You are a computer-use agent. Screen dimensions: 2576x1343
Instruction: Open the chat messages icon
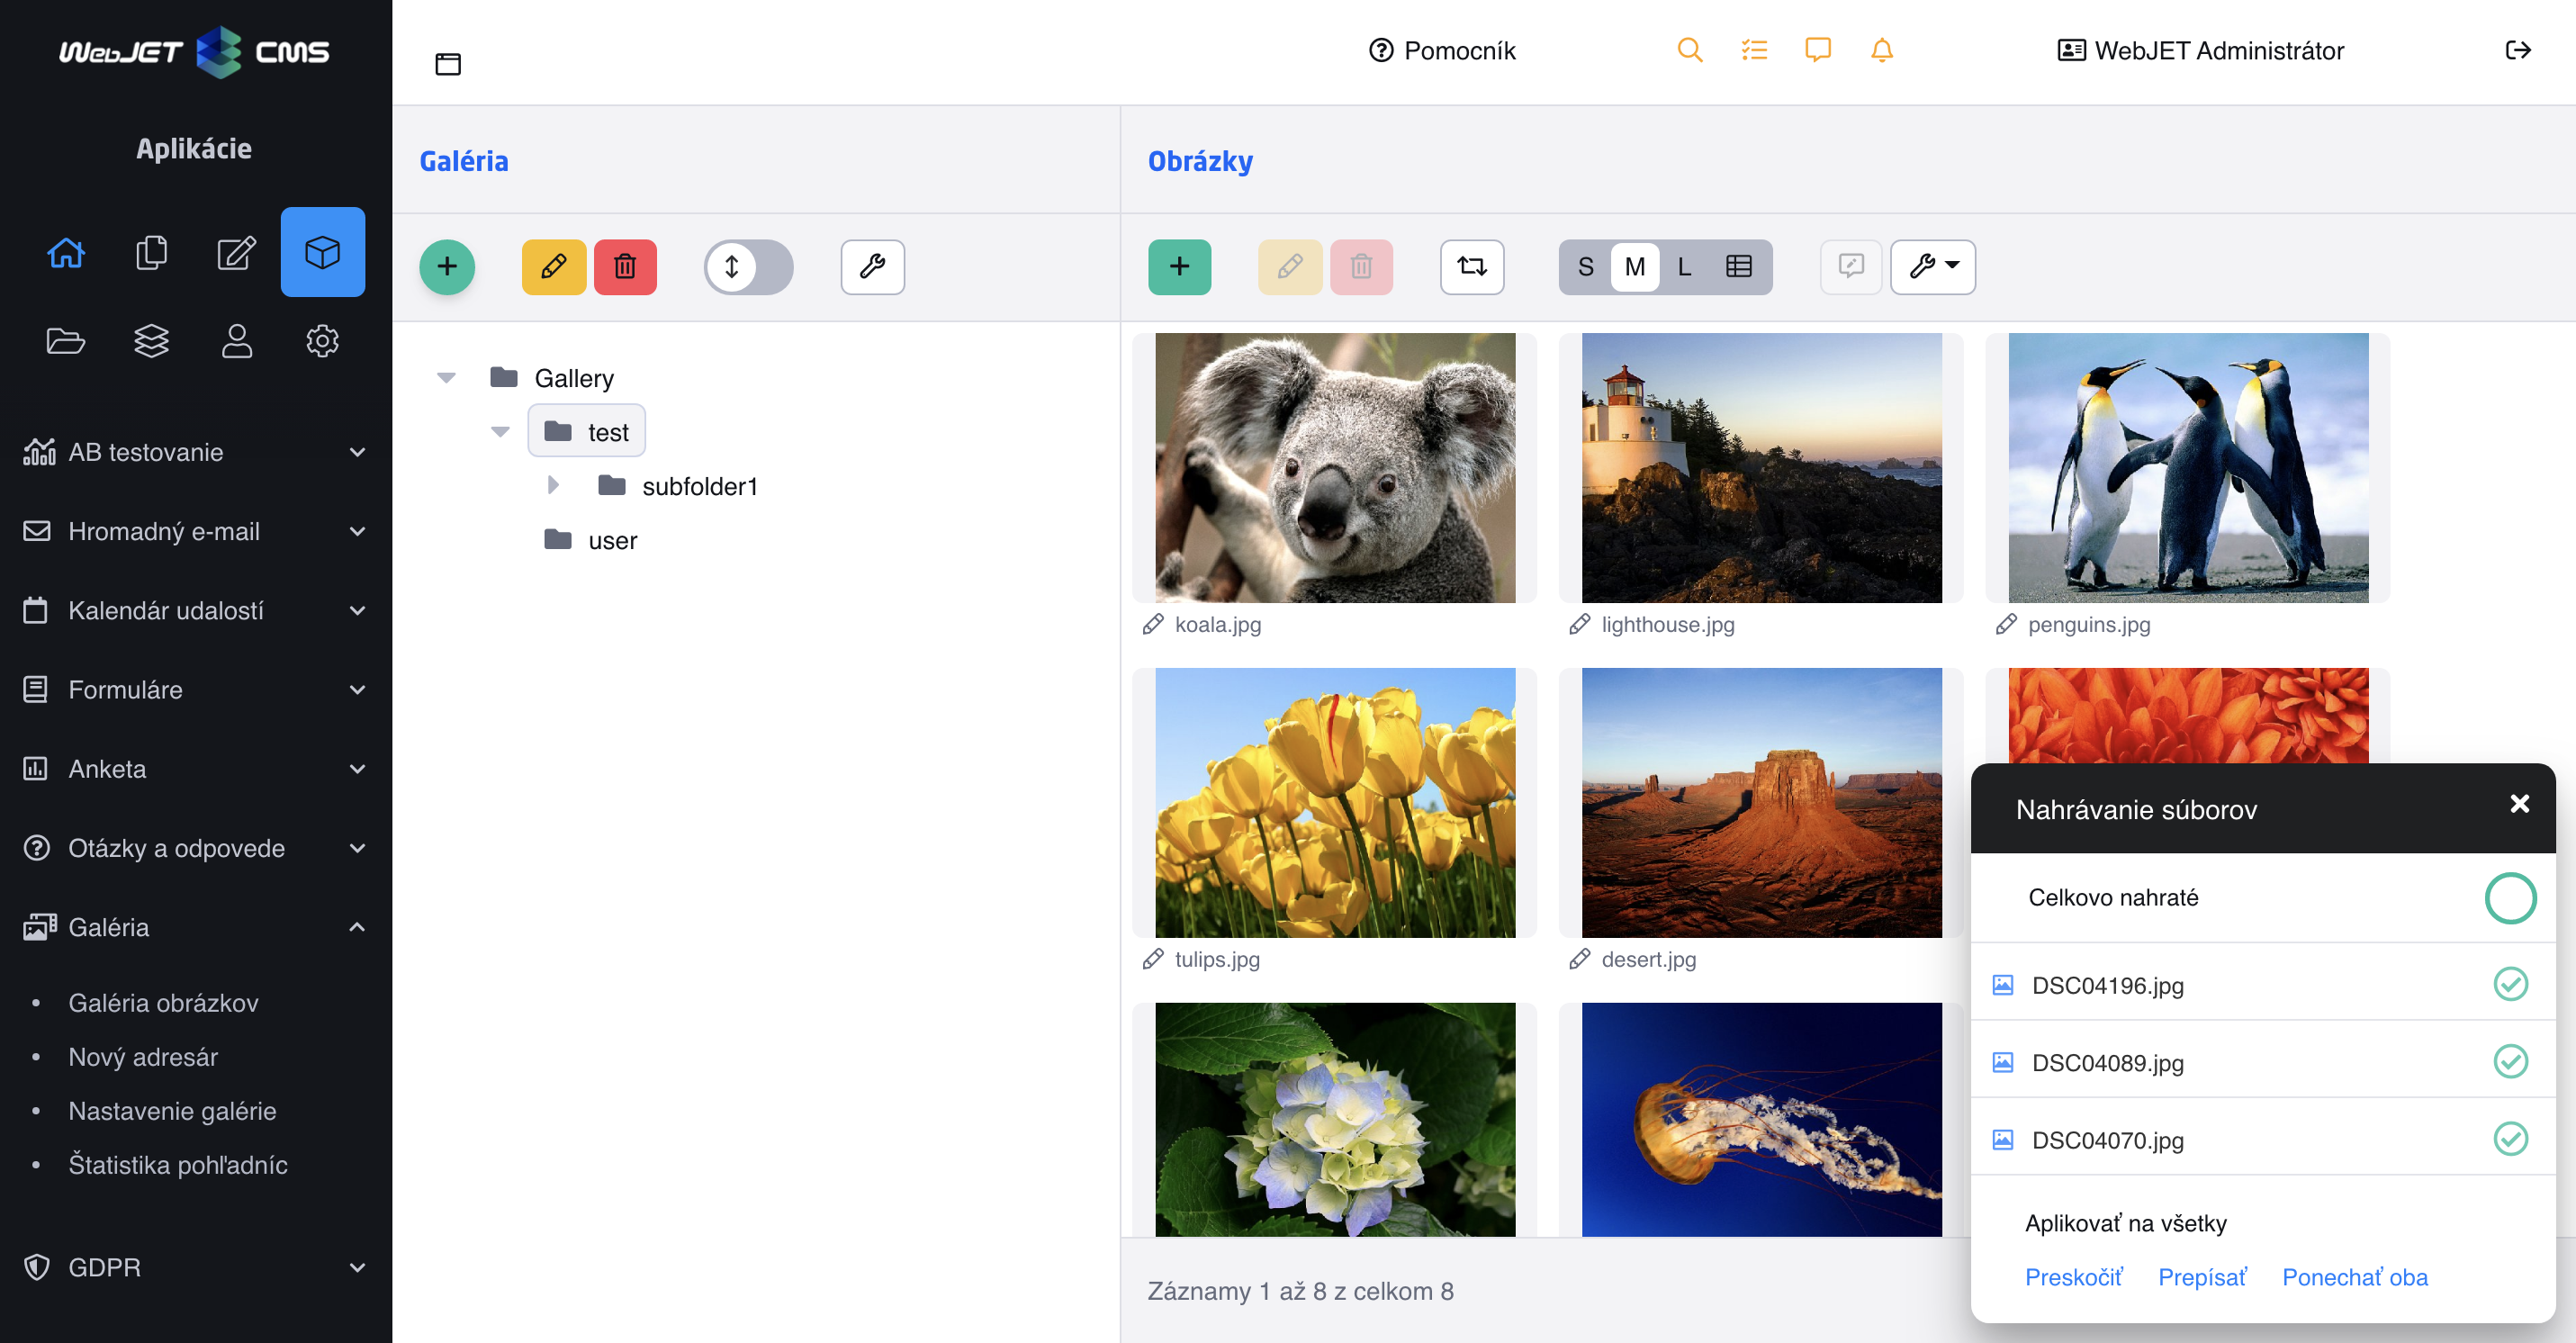1817,50
